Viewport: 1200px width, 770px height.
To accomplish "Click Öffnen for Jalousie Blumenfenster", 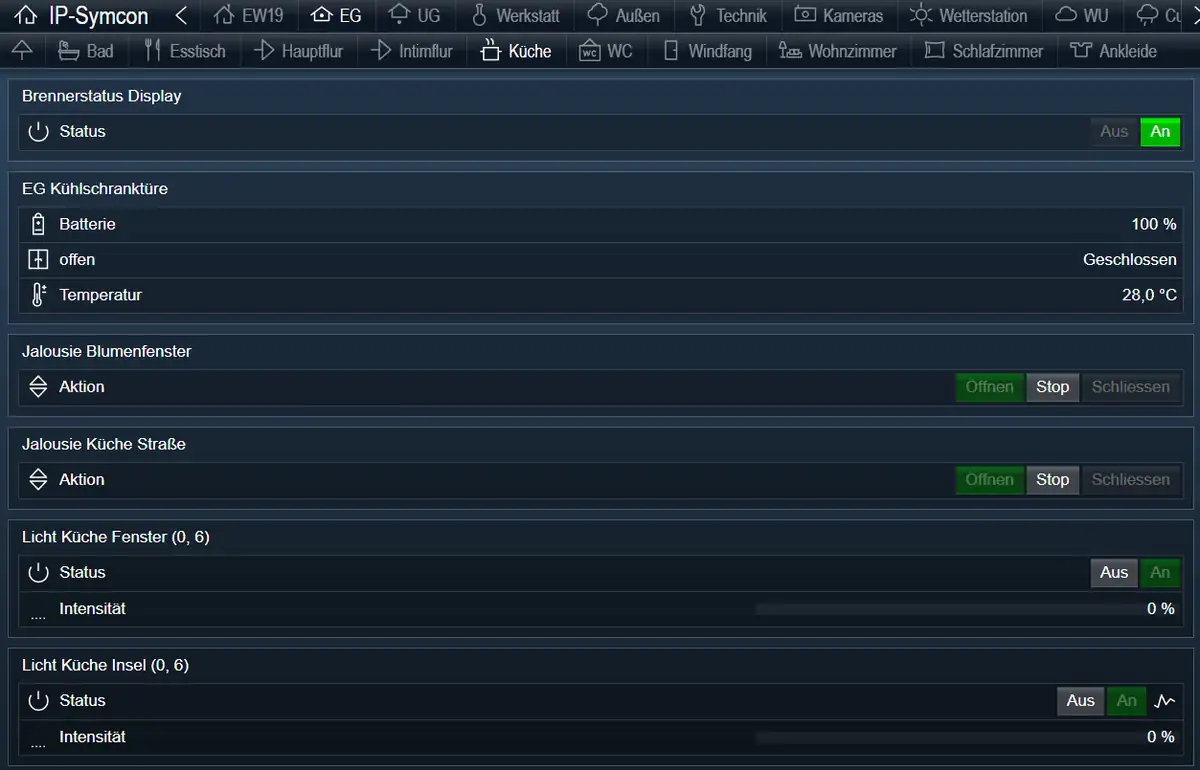I will pos(990,388).
